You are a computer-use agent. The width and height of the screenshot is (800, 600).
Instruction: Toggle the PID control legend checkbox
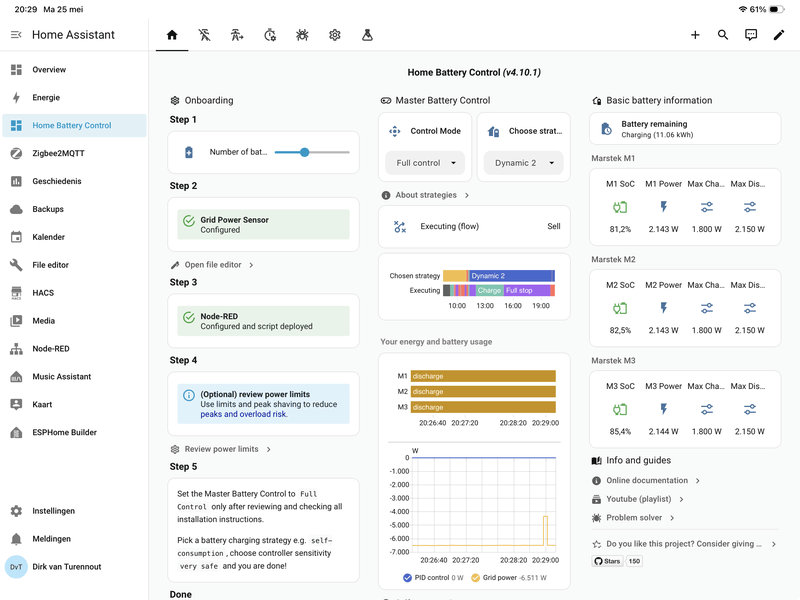(x=407, y=578)
